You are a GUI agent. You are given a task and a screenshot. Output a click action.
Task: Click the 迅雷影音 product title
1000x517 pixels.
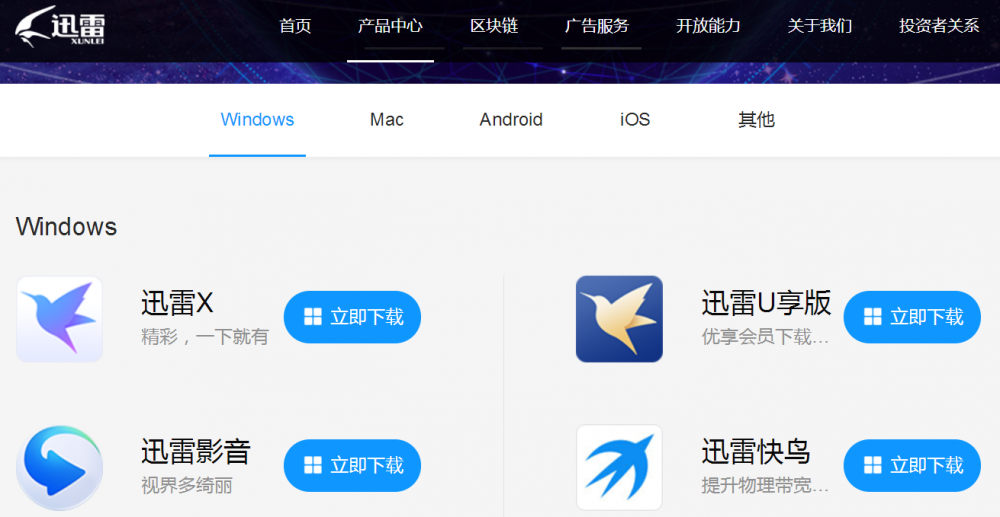(x=196, y=451)
